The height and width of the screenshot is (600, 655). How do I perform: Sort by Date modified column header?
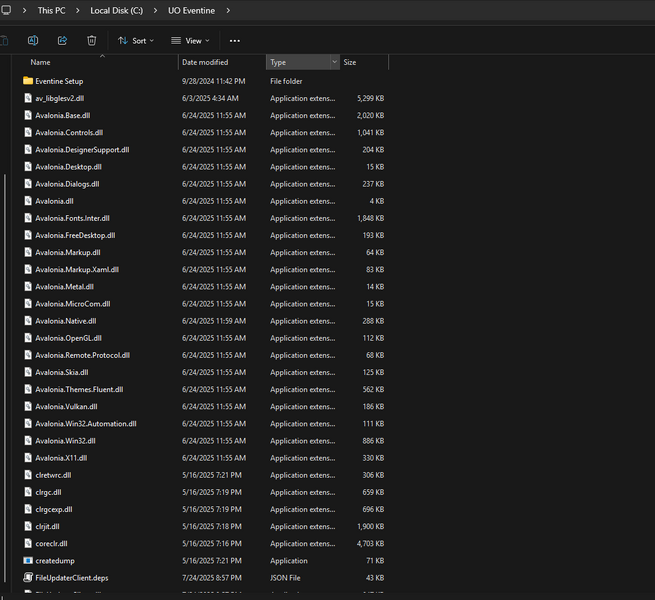(205, 62)
